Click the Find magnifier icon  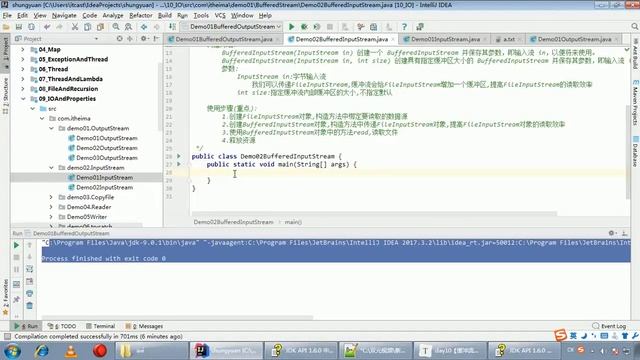click(x=116, y=27)
